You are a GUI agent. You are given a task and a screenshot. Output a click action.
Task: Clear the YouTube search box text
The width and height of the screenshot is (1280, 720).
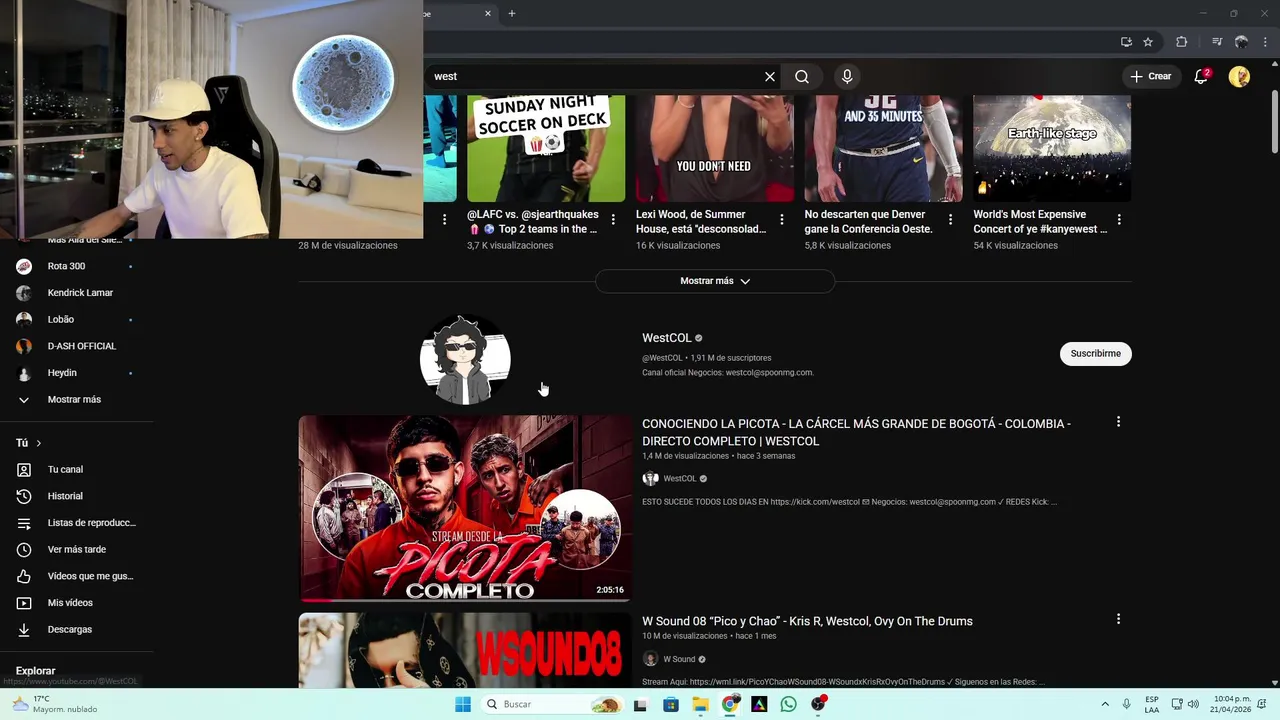(x=770, y=76)
